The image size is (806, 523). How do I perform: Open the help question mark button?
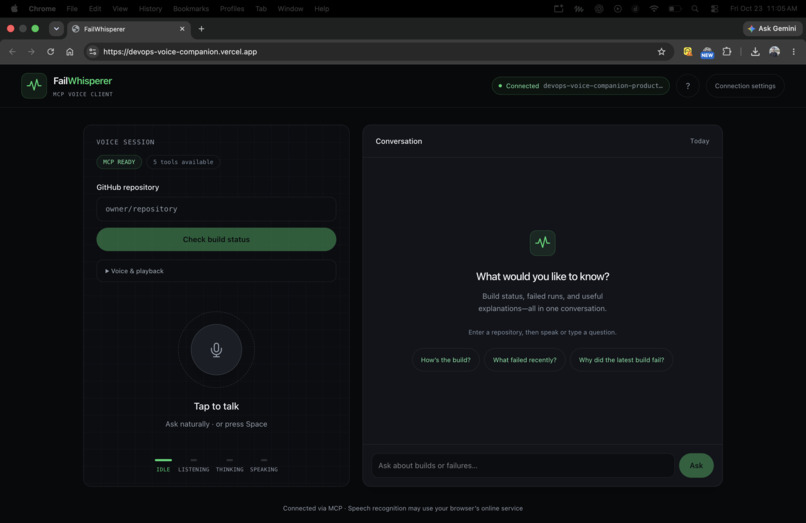(x=688, y=86)
